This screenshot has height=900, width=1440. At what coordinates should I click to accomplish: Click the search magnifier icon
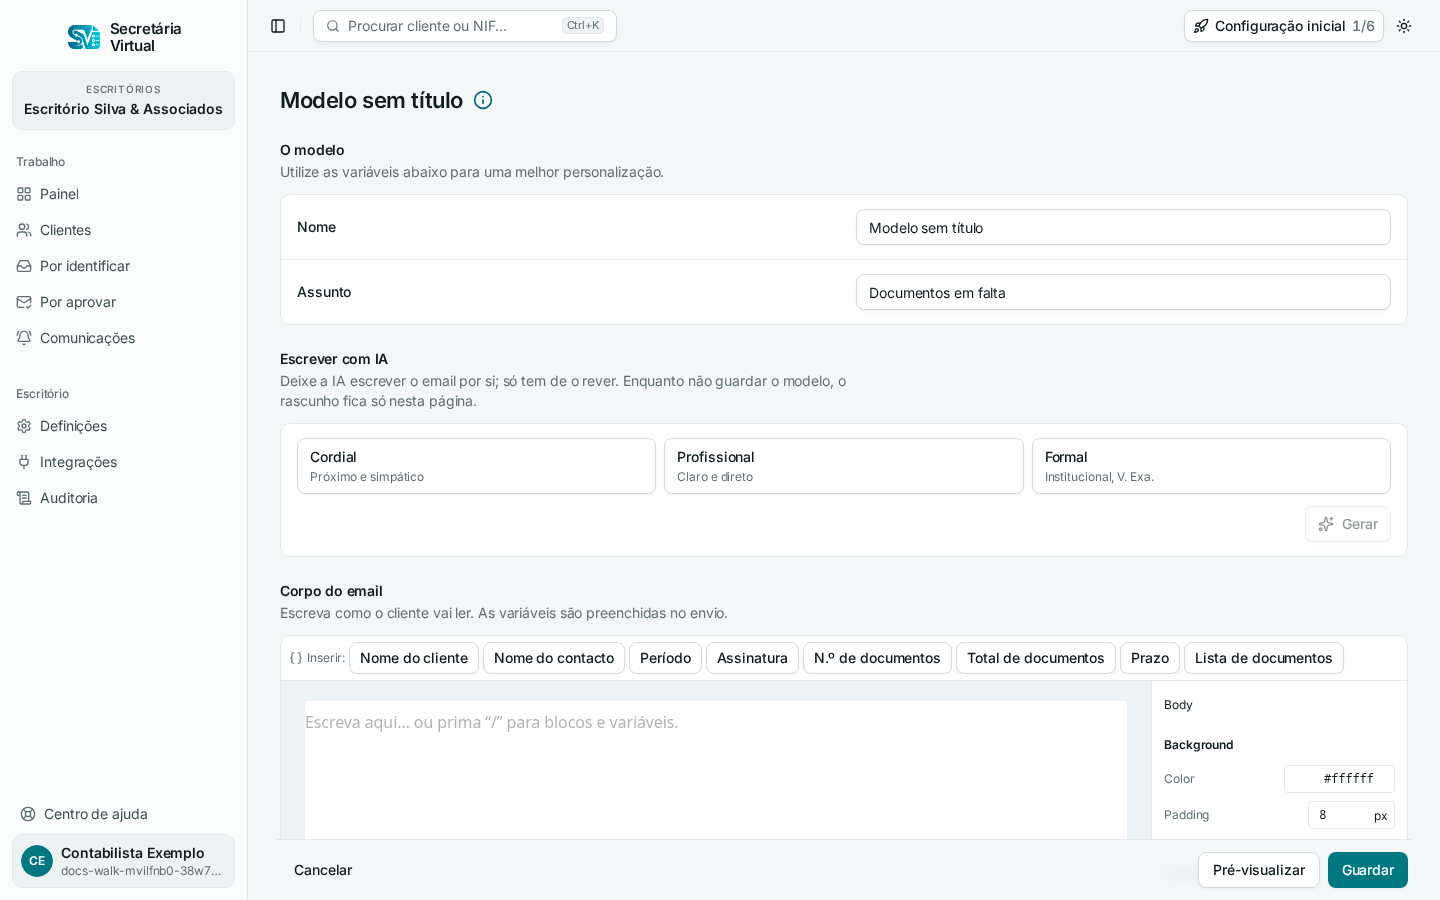(333, 26)
